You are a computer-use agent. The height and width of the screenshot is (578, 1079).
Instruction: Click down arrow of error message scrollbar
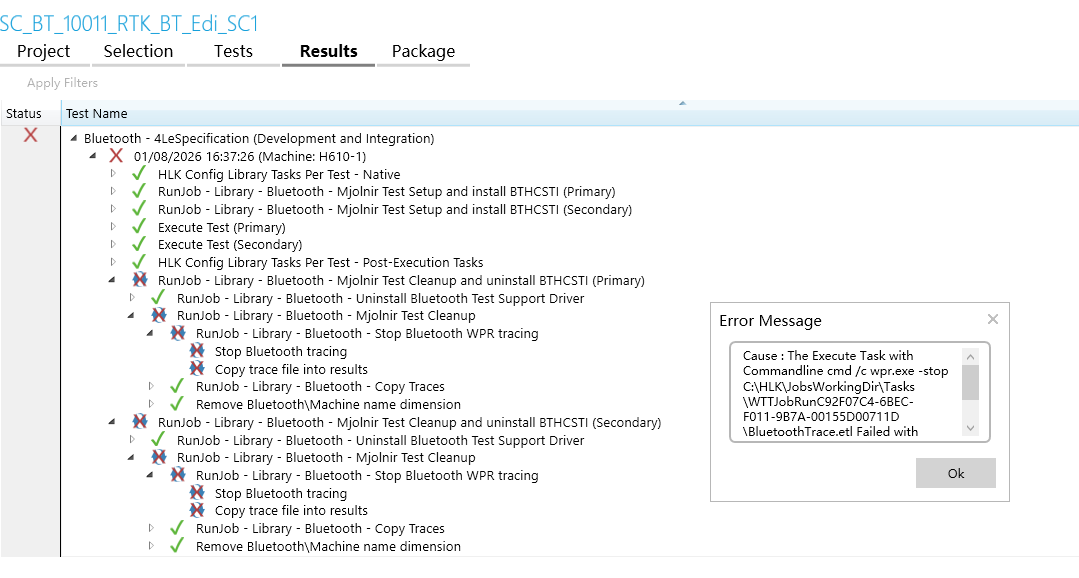coord(970,428)
